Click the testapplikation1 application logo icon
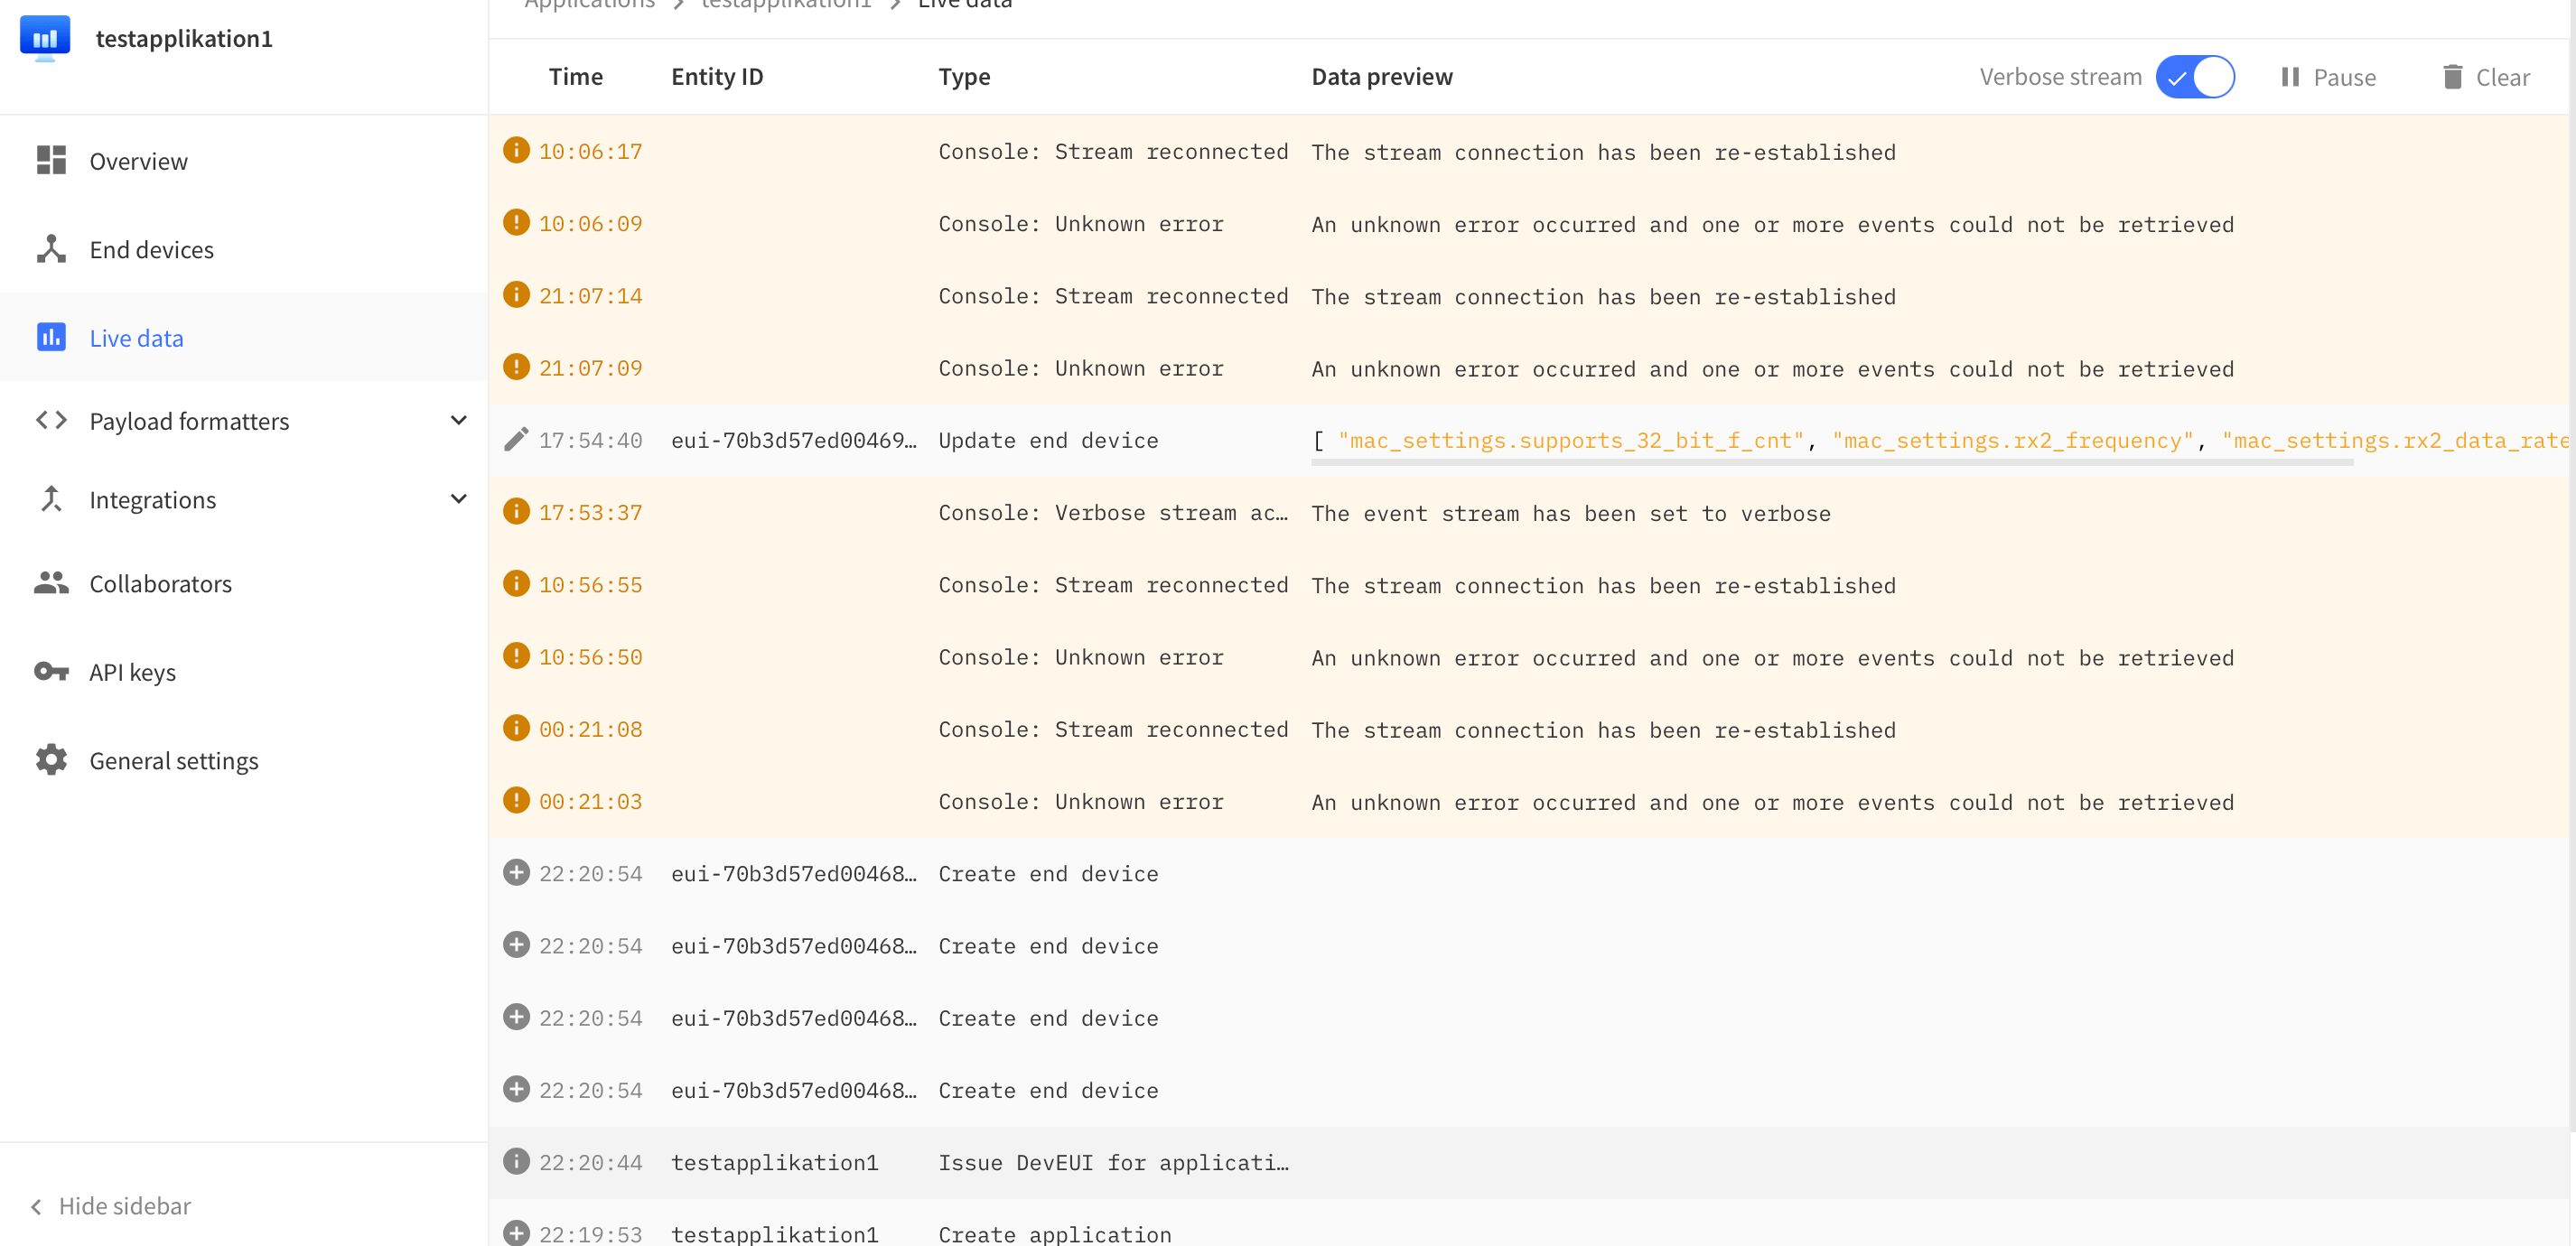This screenshot has width=2576, height=1246. [x=44, y=38]
